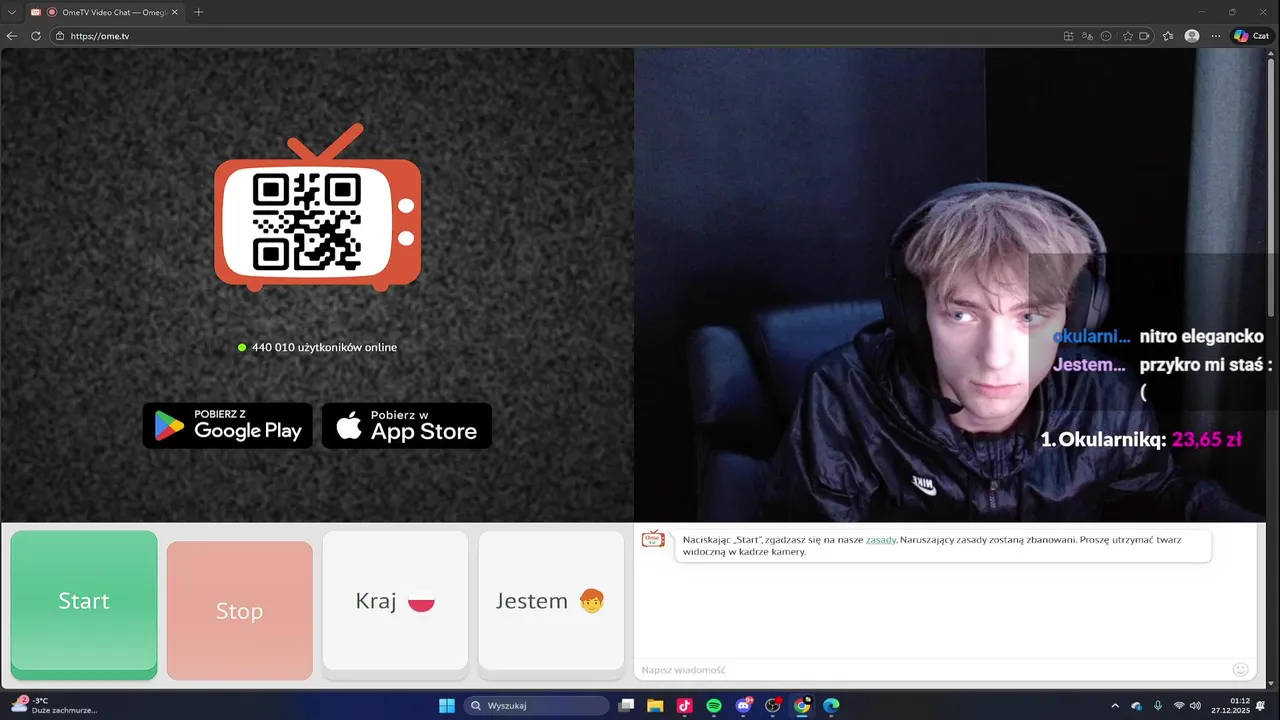This screenshot has width=1280, height=720.
Task: Download via Google Play badge
Action: point(228,426)
